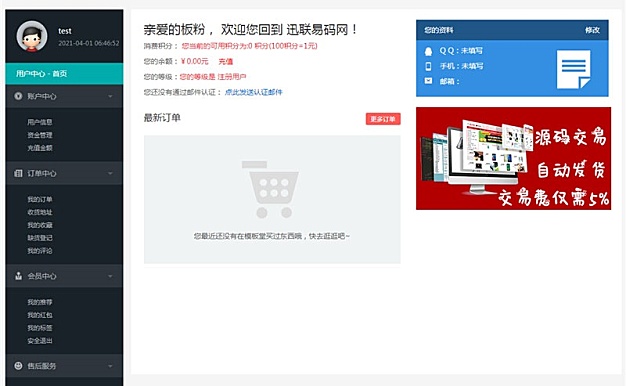Open 我的评论 menu item
This screenshot has height=386, width=626.
40,251
